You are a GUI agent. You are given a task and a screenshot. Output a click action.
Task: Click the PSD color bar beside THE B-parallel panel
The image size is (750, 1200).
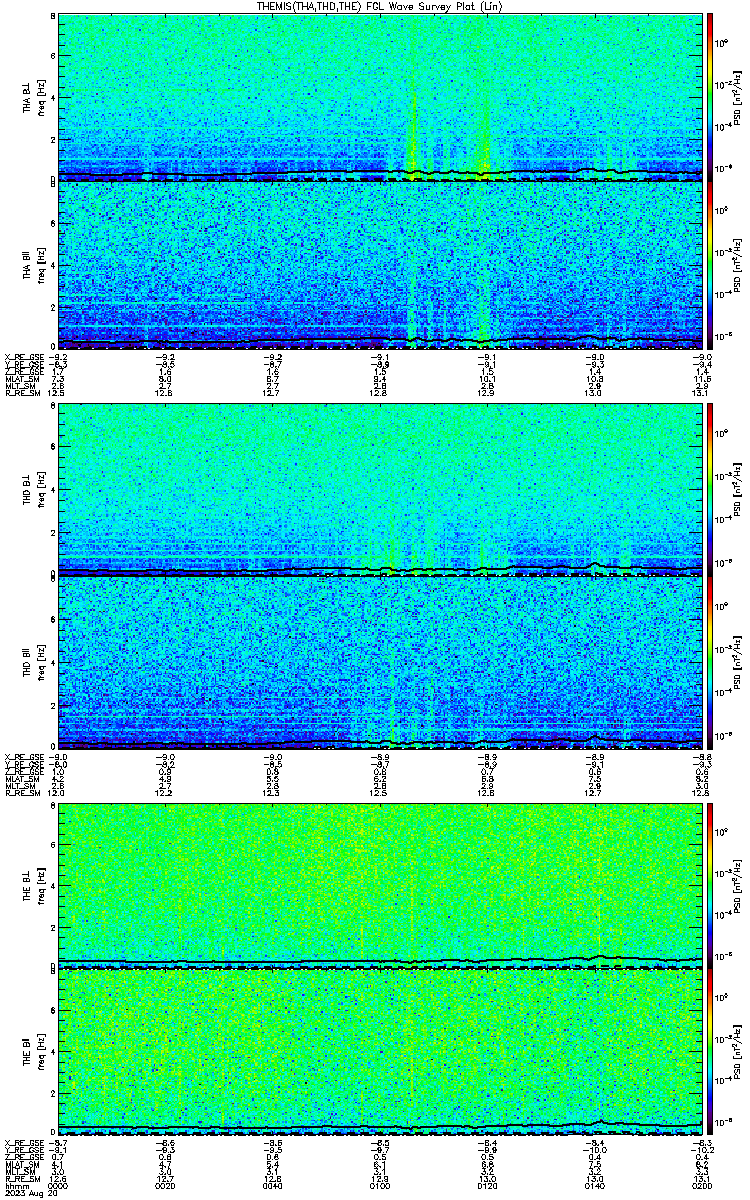coord(710,1053)
